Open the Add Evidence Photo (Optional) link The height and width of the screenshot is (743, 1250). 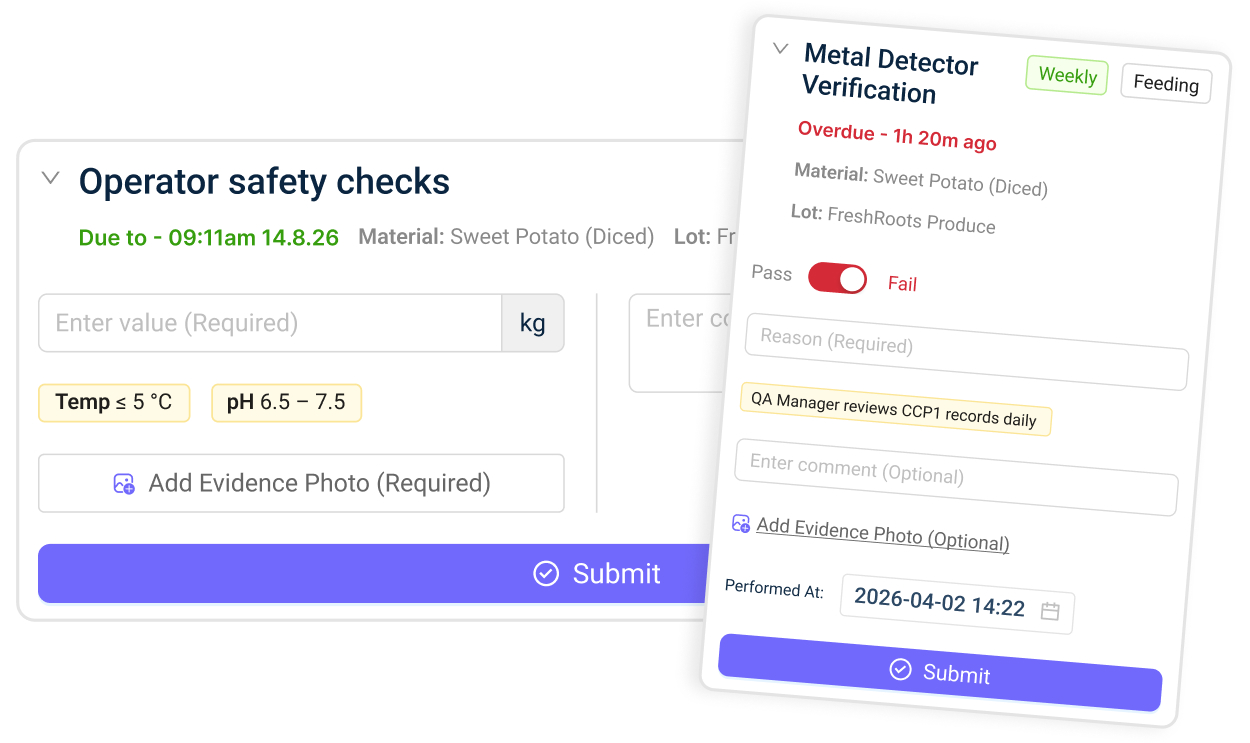click(882, 533)
